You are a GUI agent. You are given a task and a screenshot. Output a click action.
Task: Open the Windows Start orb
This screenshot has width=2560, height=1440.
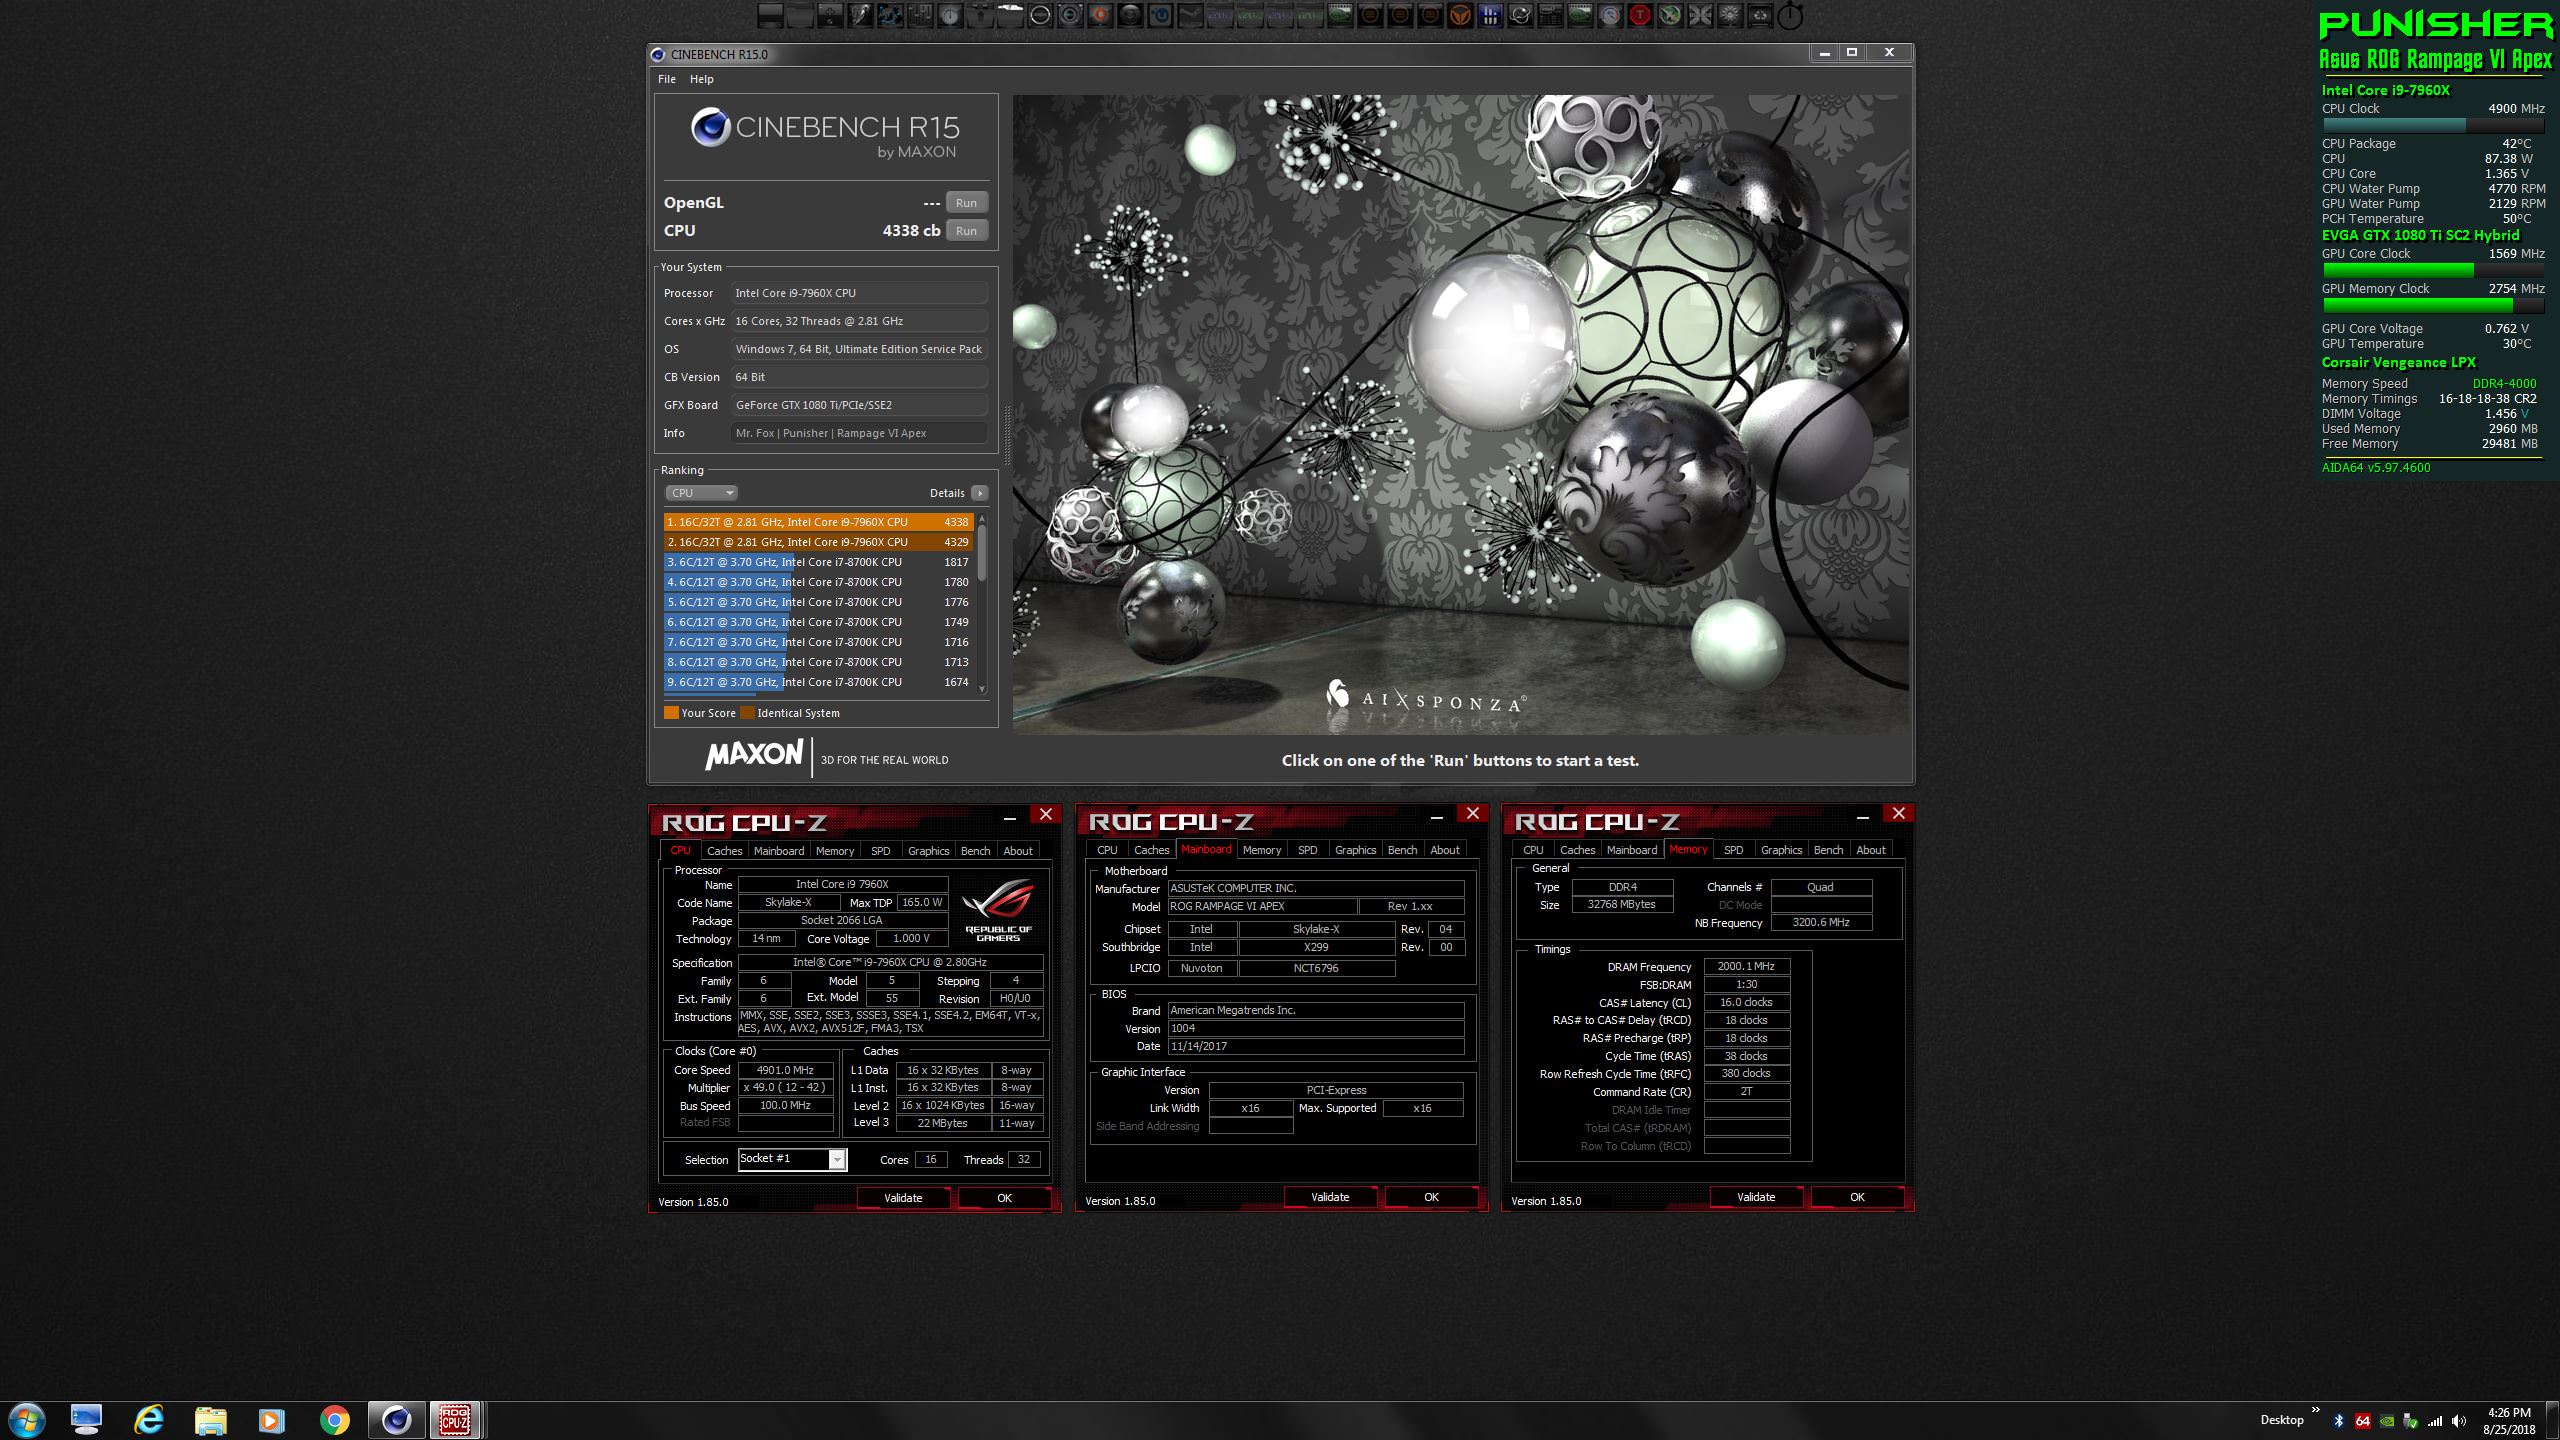point(26,1420)
